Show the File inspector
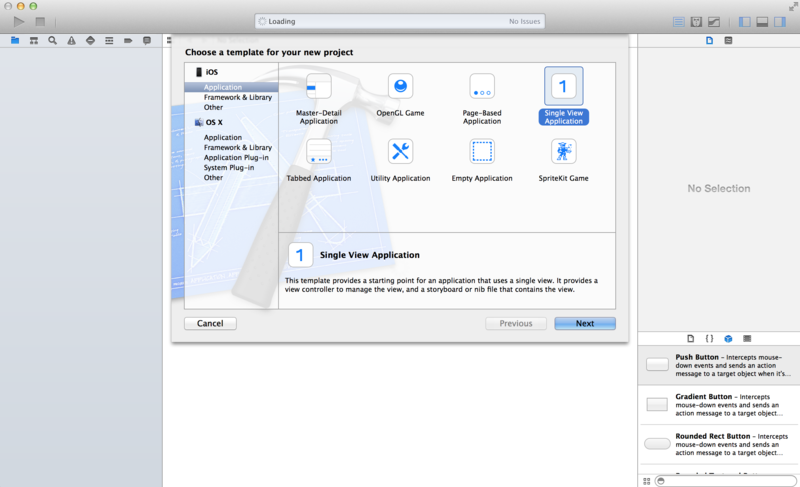This screenshot has width=800, height=487. tap(710, 40)
